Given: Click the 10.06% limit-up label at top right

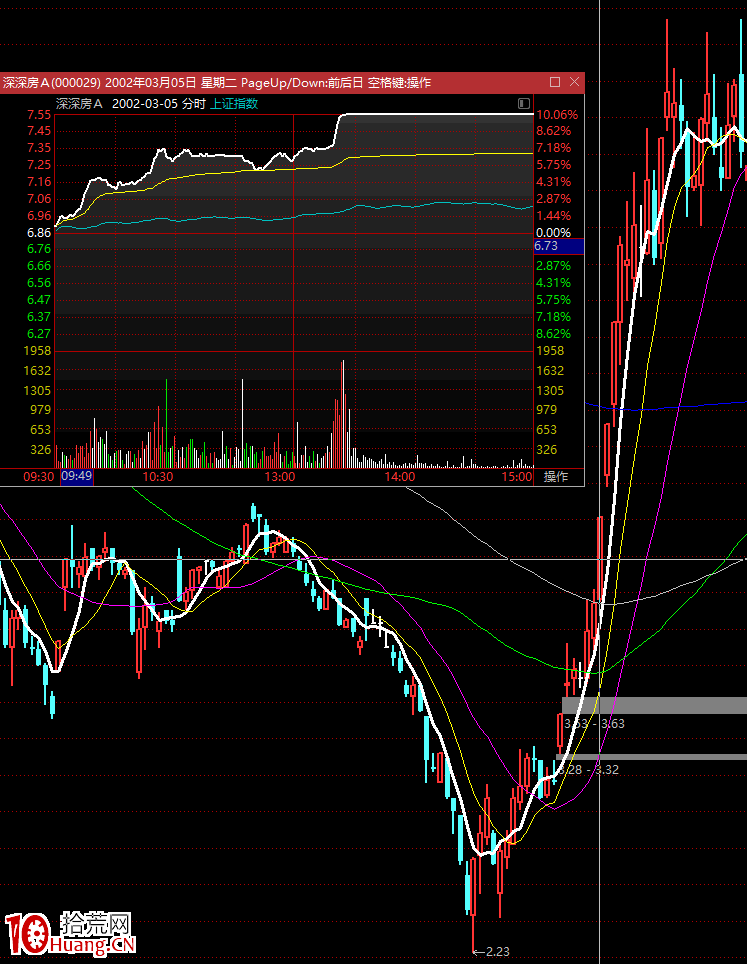Looking at the screenshot, I should tap(557, 115).
